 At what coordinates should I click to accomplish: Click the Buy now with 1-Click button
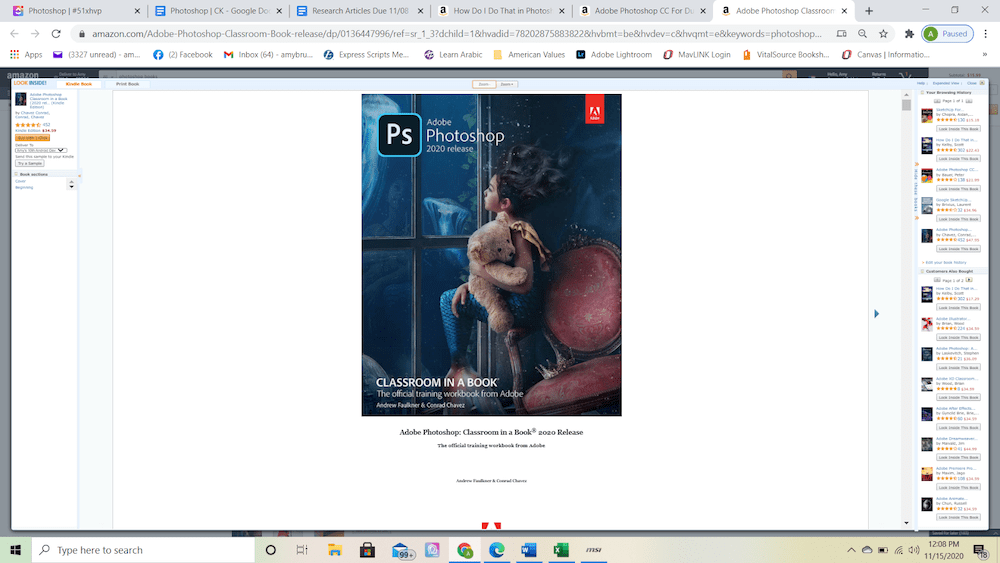point(33,138)
